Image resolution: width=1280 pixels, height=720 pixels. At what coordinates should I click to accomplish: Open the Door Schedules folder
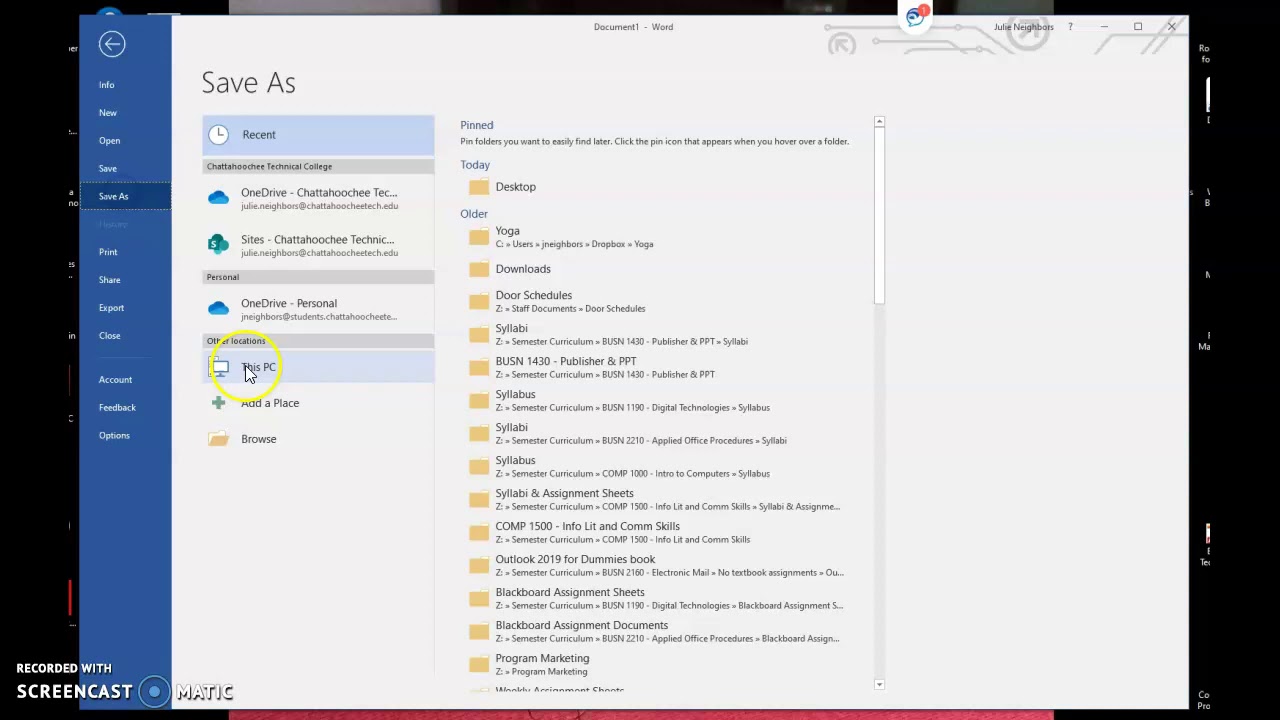(666, 302)
